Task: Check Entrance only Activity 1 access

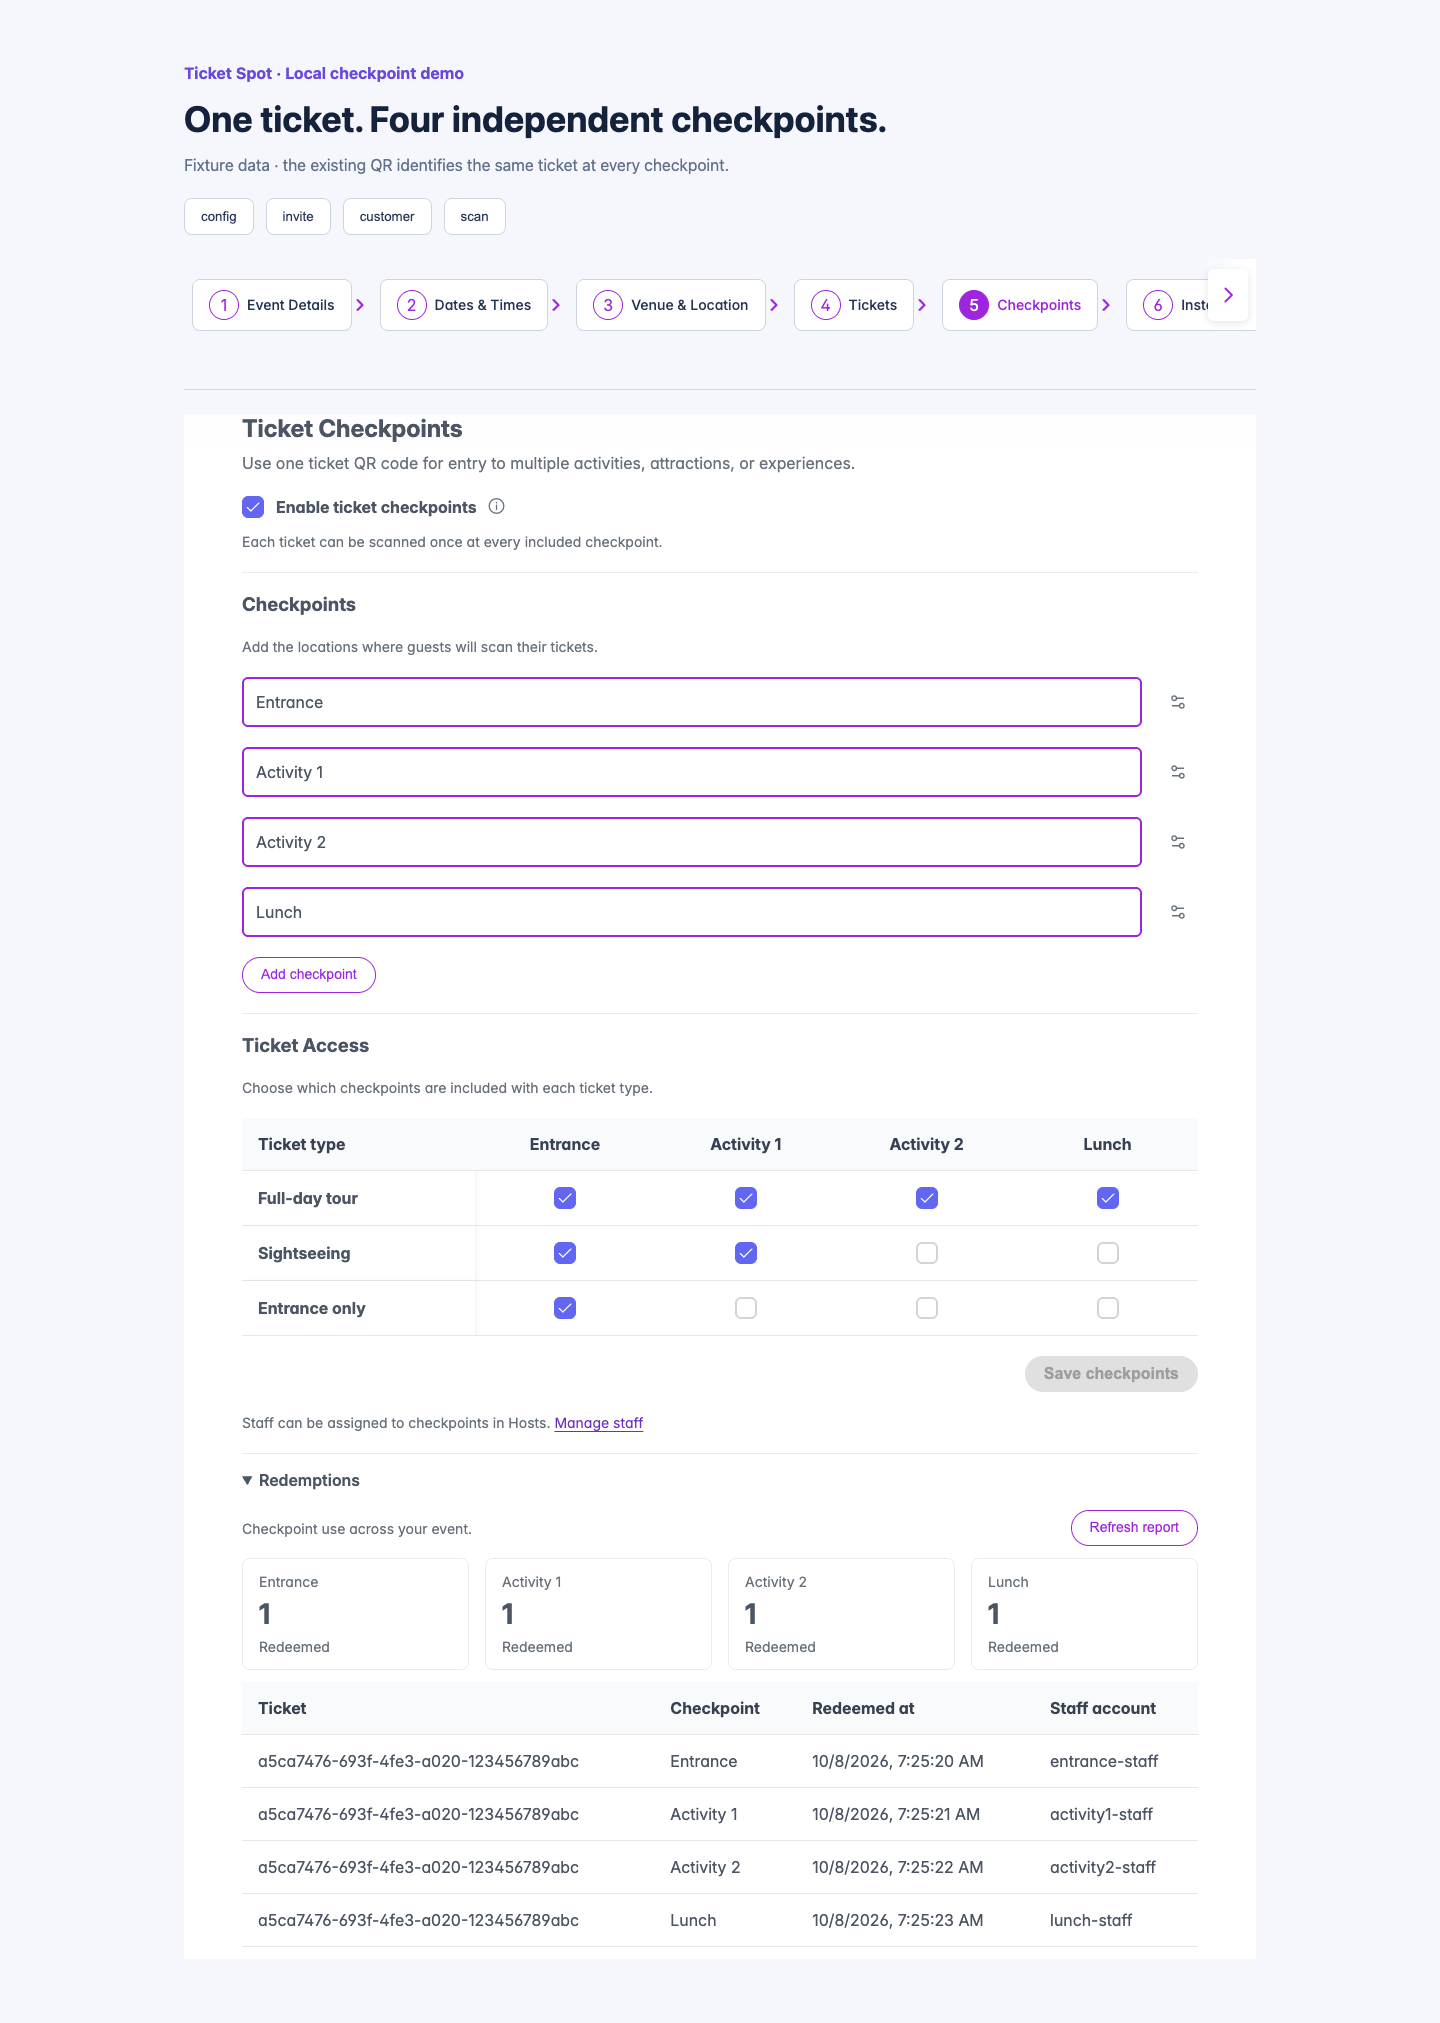Action: tap(746, 1308)
